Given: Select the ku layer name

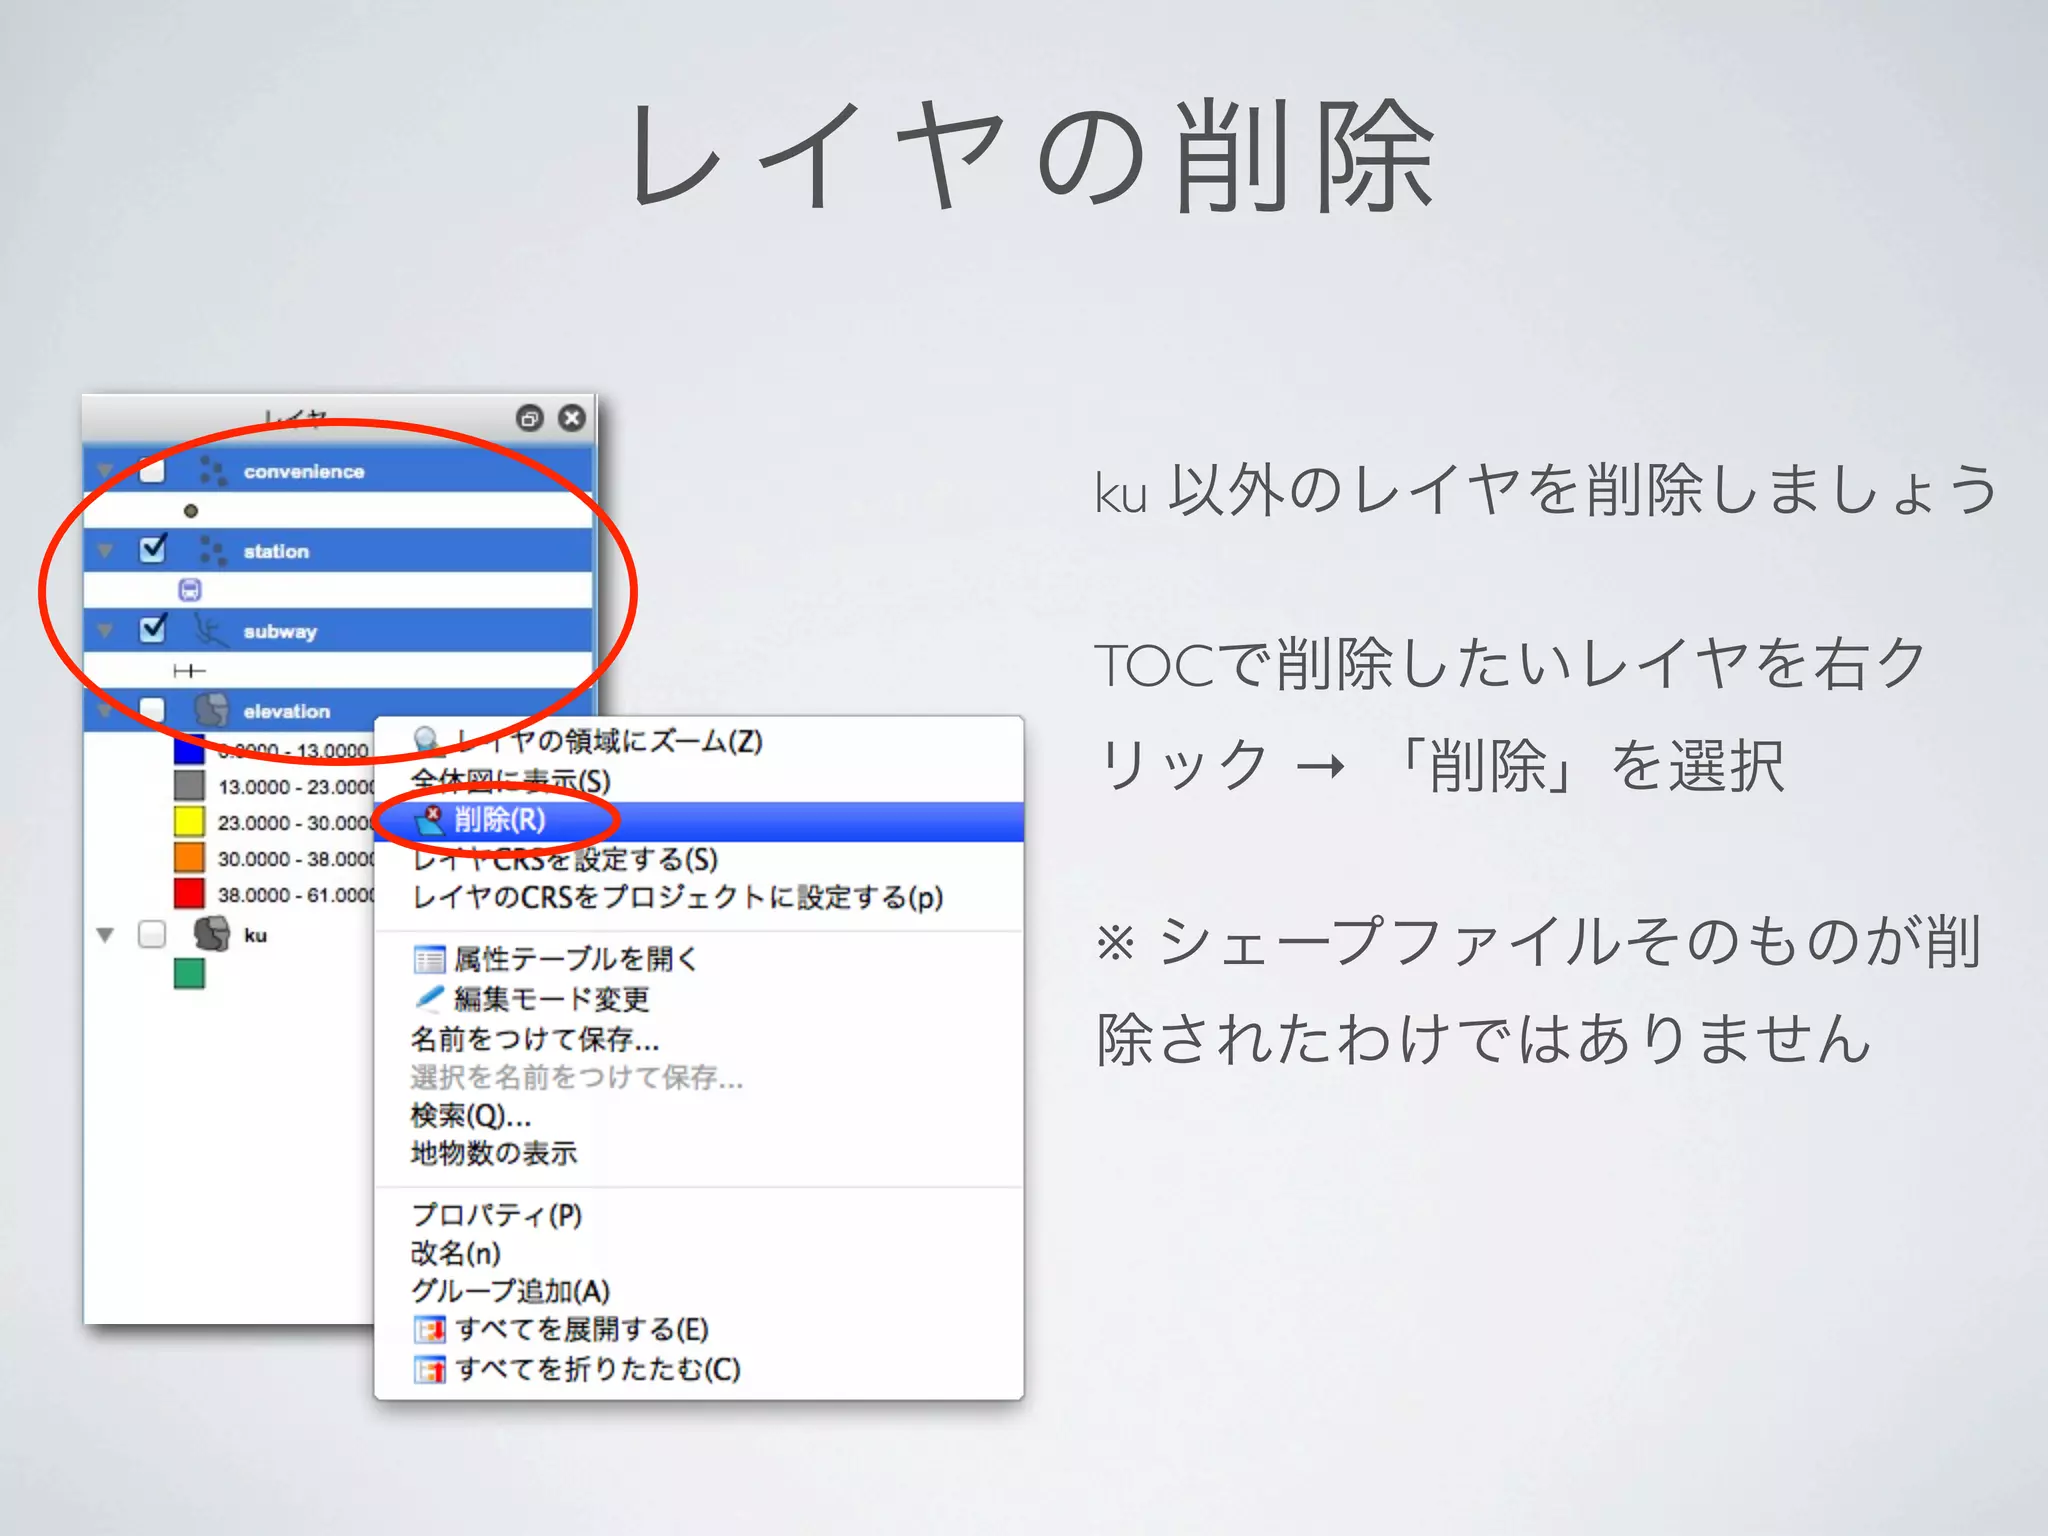Looking at the screenshot, I should pyautogui.click(x=255, y=935).
